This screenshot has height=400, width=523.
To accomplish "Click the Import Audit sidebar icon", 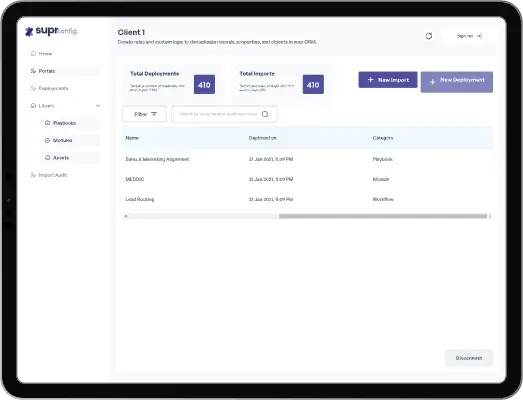I will click(x=33, y=175).
